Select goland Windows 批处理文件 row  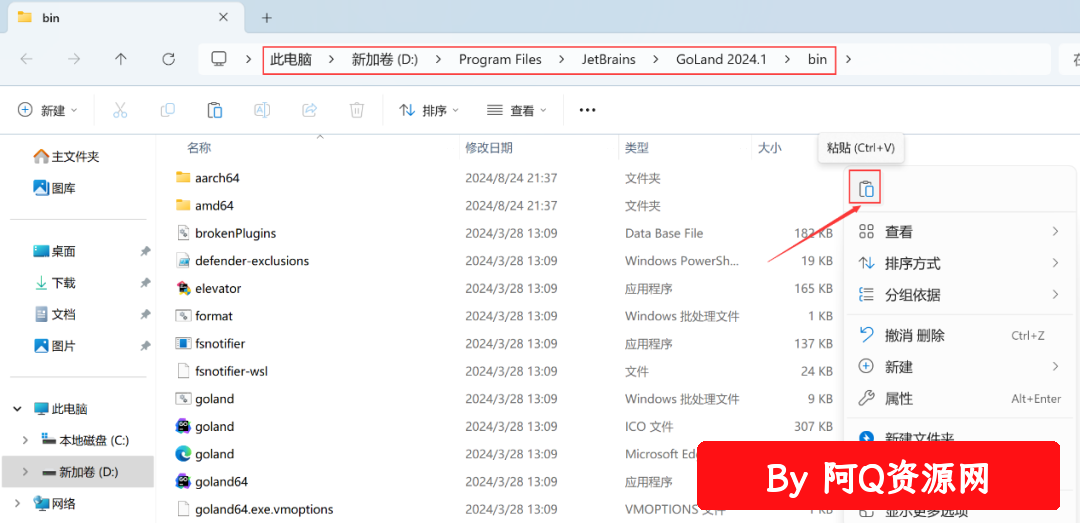[x=504, y=398]
